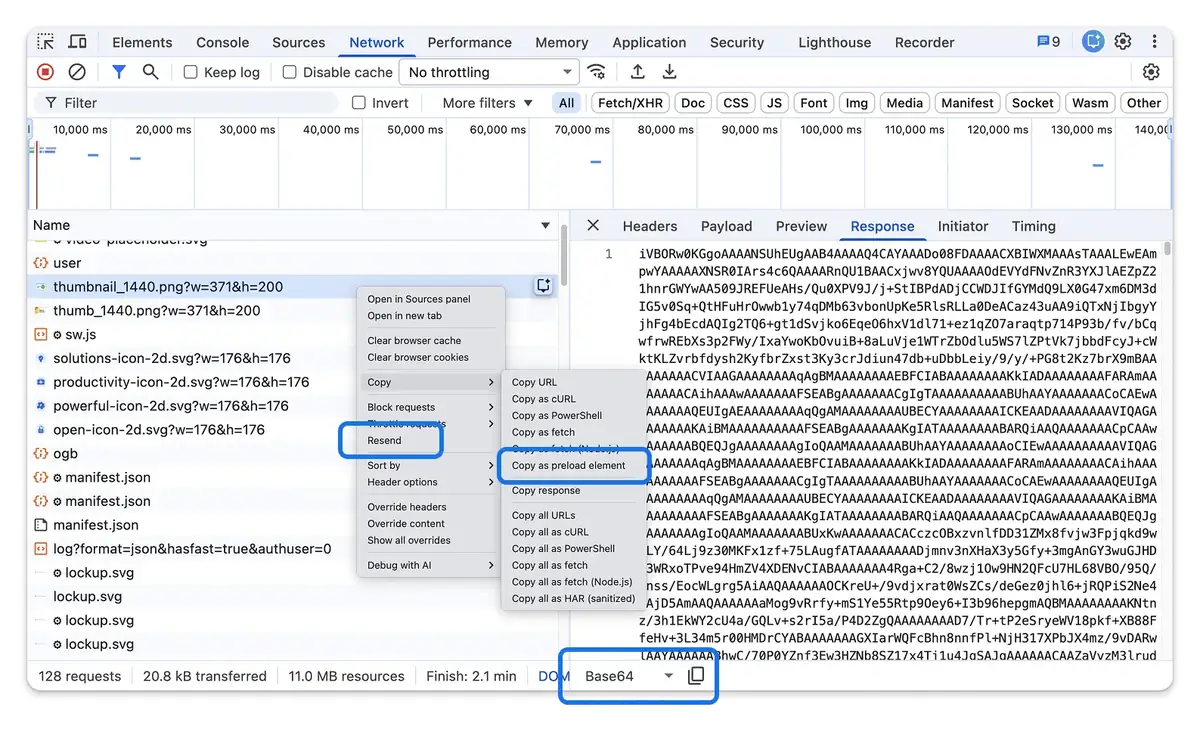The image size is (1200, 732).
Task: Filter by Img requests
Action: [856, 103]
